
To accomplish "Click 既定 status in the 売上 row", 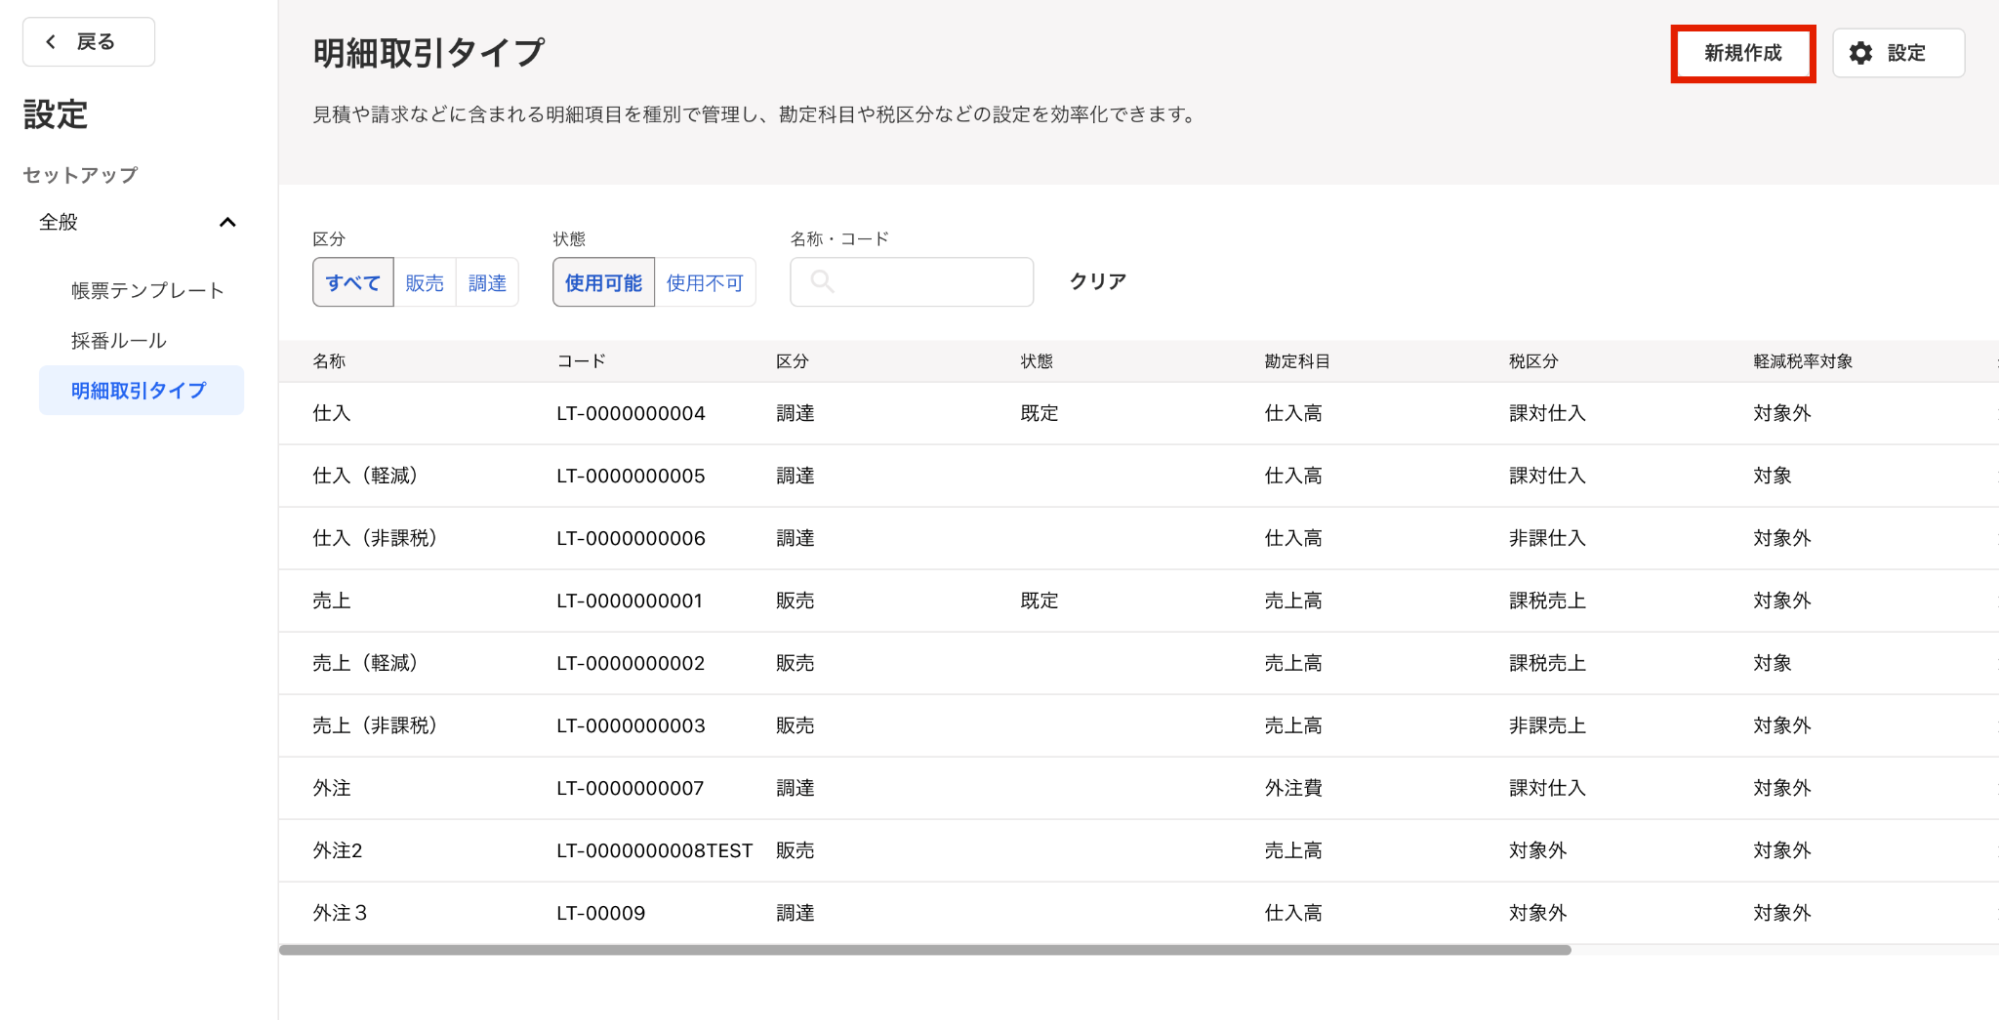I will pos(1039,601).
